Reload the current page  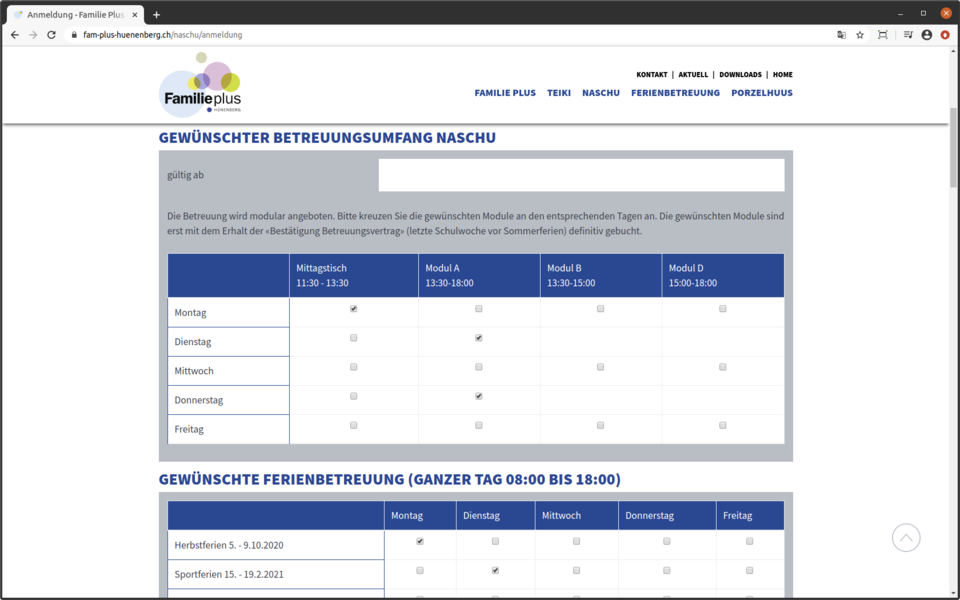(51, 35)
